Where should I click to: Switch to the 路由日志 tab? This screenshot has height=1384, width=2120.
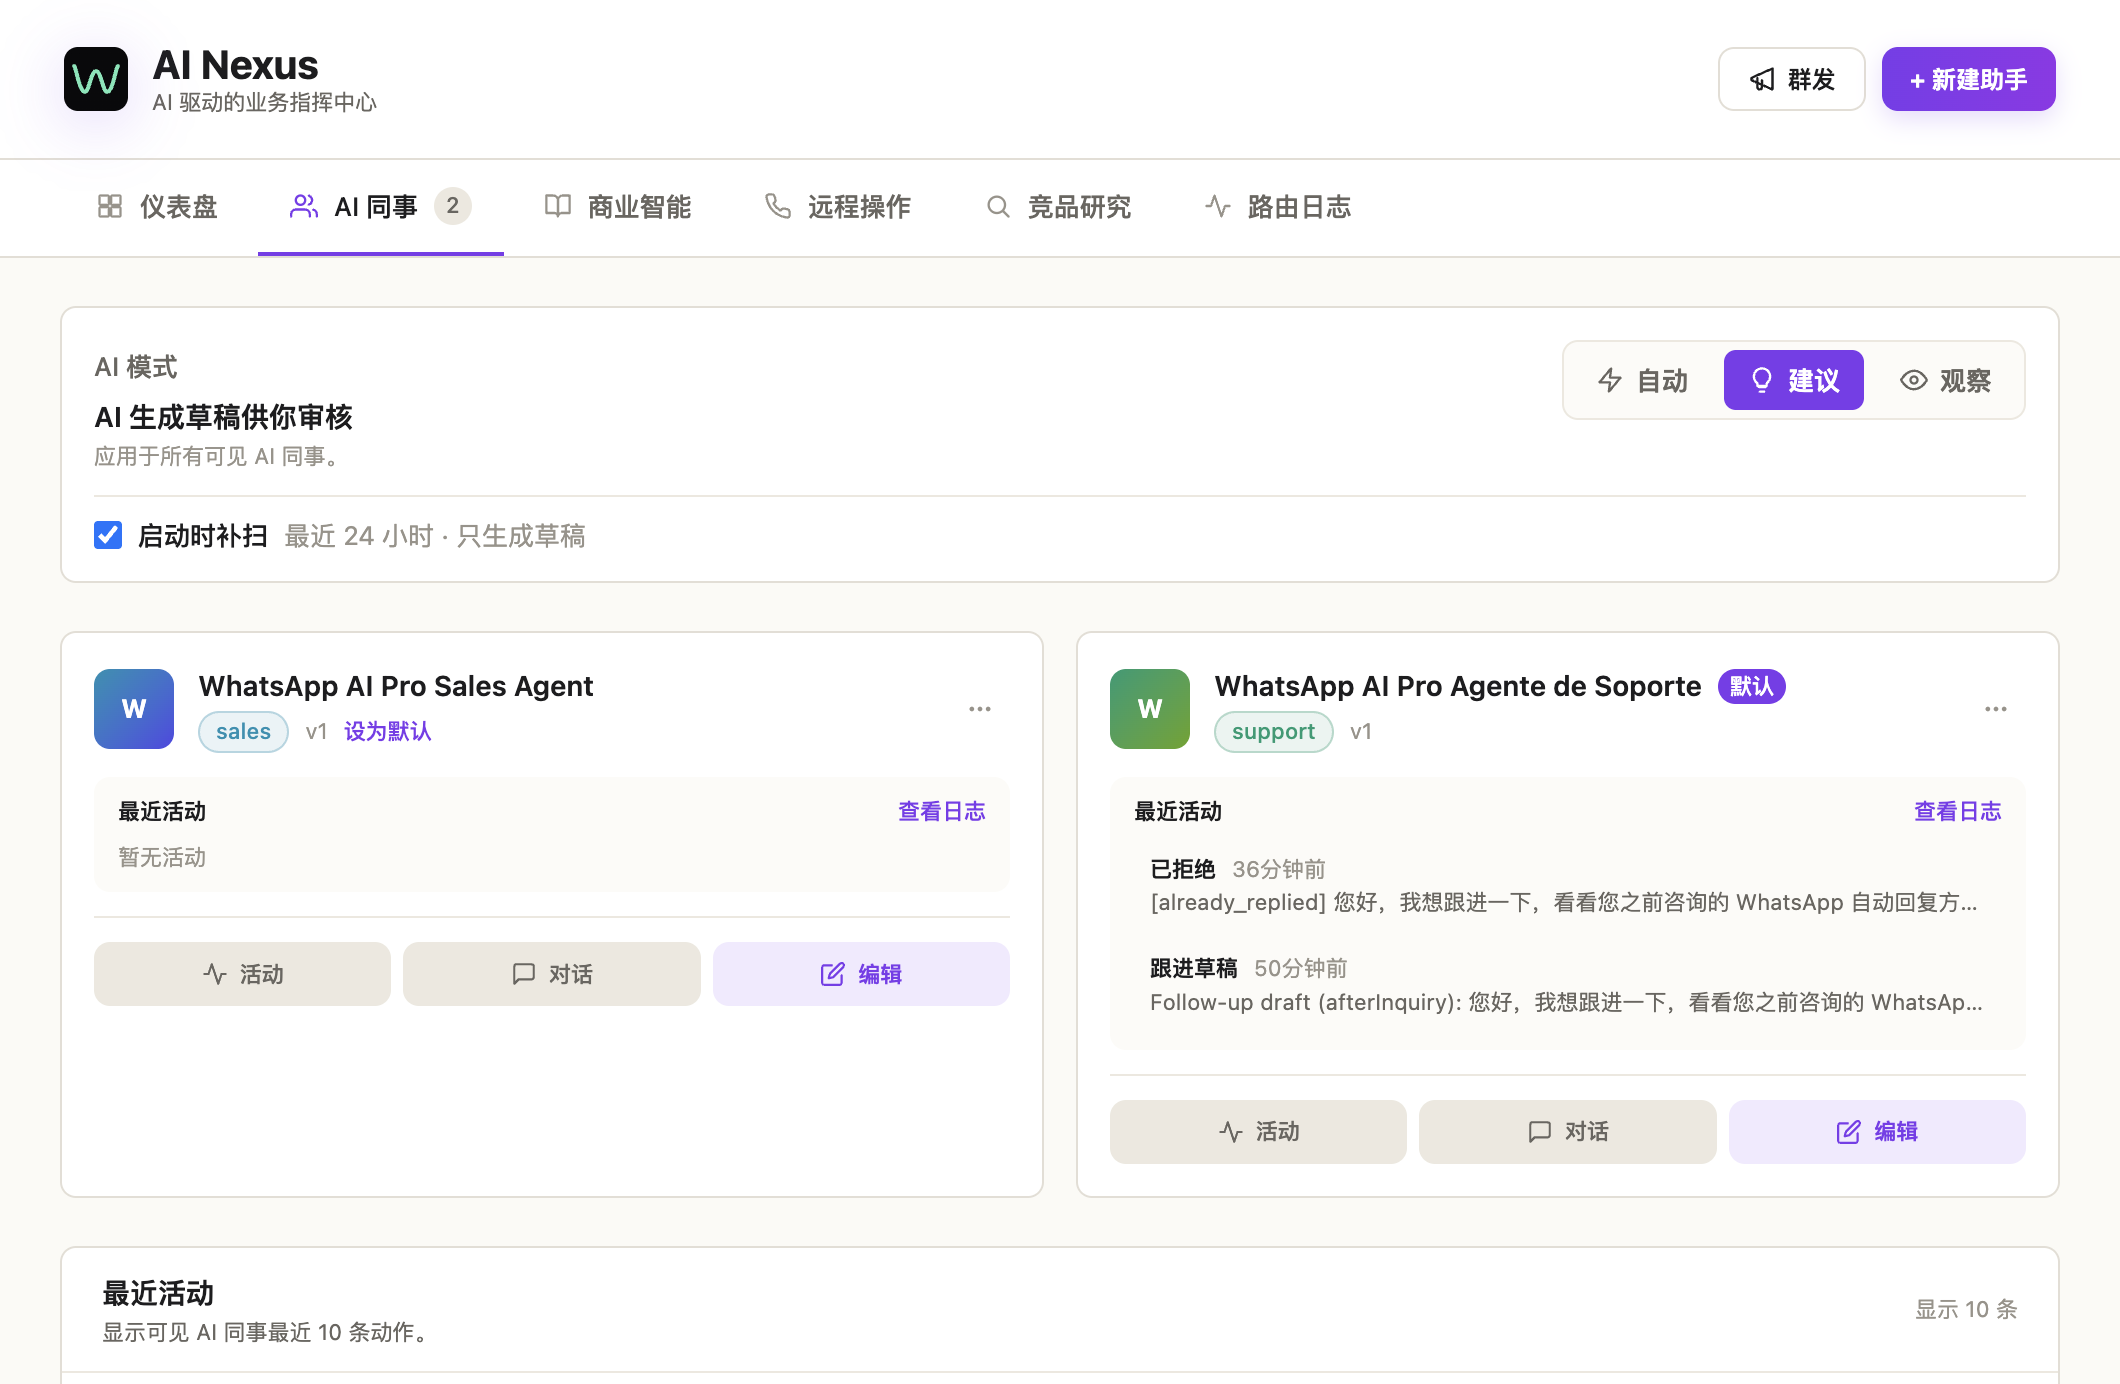[x=1278, y=207]
